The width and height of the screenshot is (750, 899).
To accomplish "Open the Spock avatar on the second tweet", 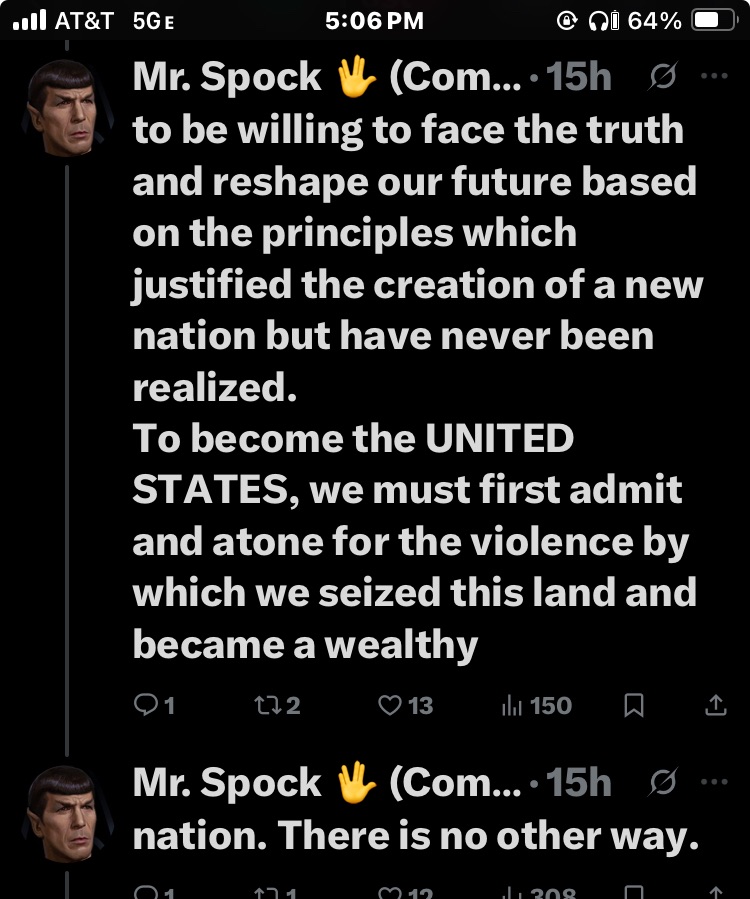I will pyautogui.click(x=63, y=813).
